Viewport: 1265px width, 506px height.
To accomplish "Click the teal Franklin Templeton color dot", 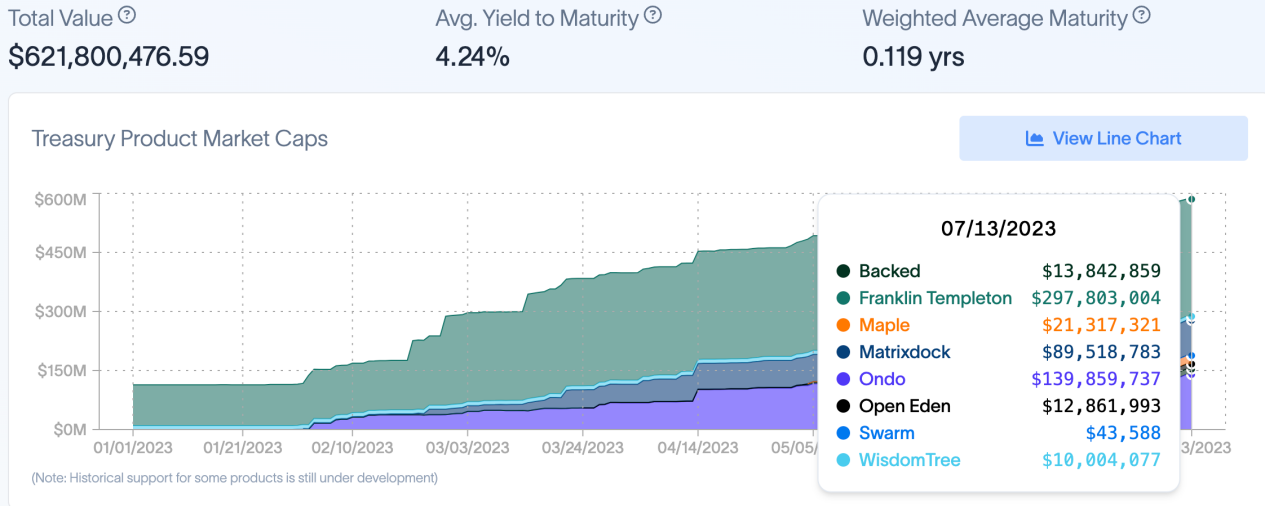I will pyautogui.click(x=843, y=298).
